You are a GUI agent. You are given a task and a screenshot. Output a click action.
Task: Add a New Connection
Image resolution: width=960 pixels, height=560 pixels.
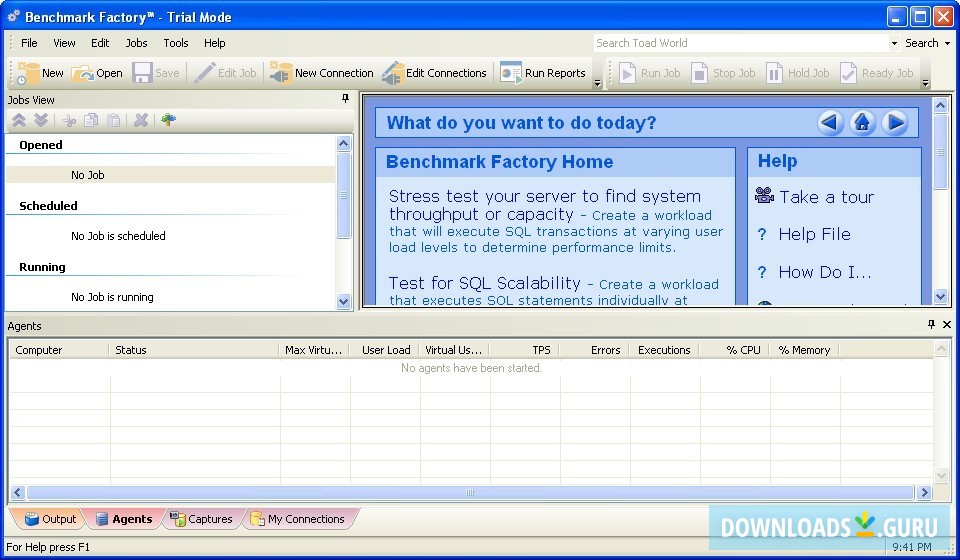click(x=321, y=73)
